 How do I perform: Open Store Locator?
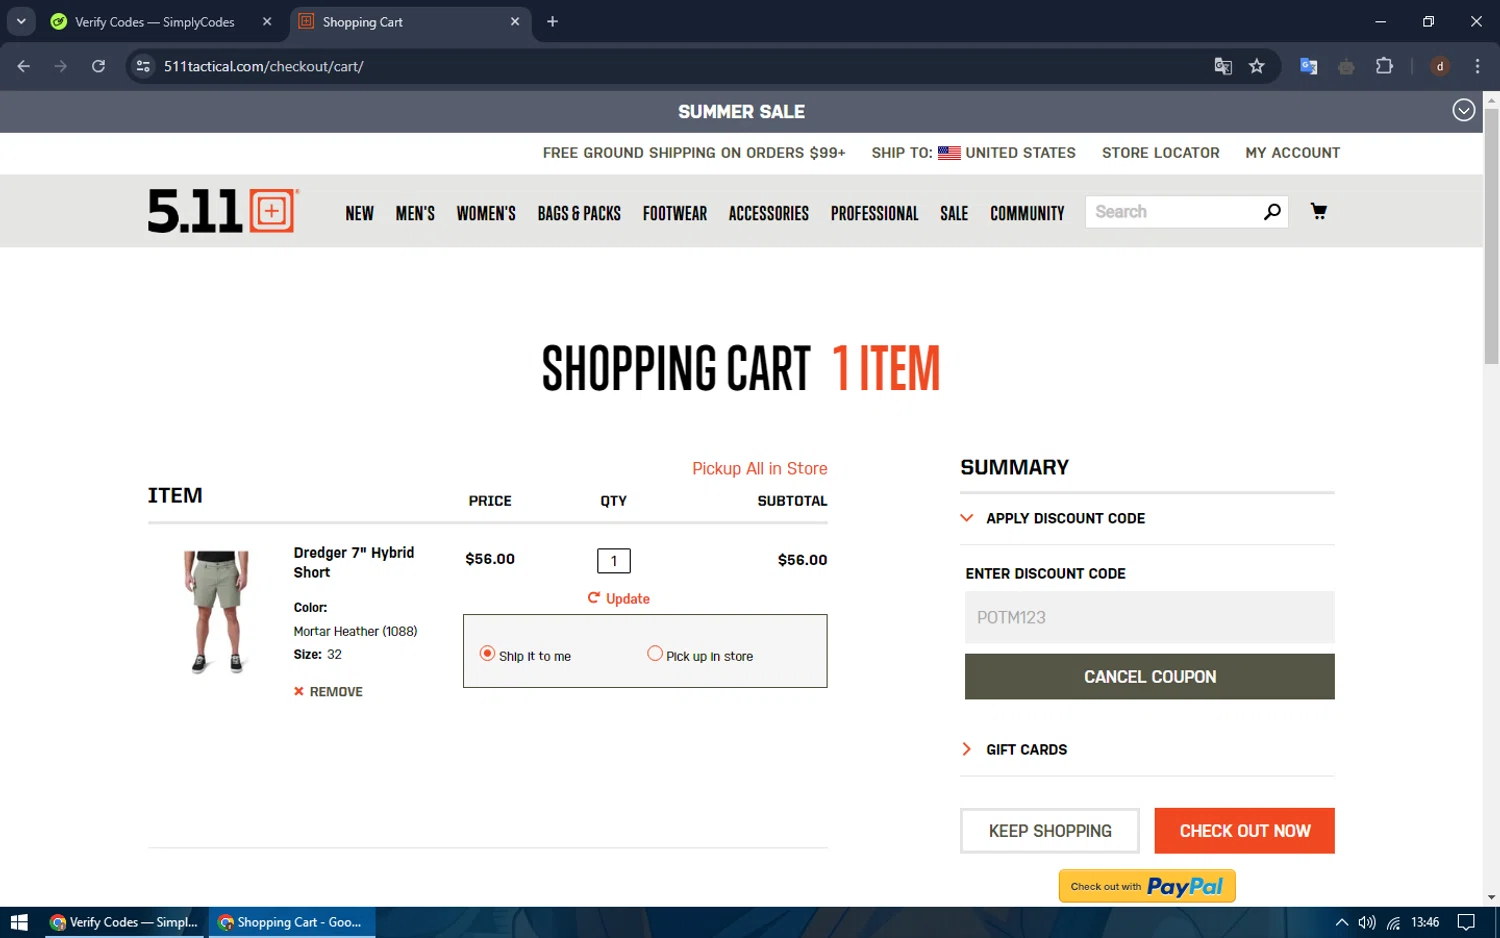pyautogui.click(x=1160, y=153)
